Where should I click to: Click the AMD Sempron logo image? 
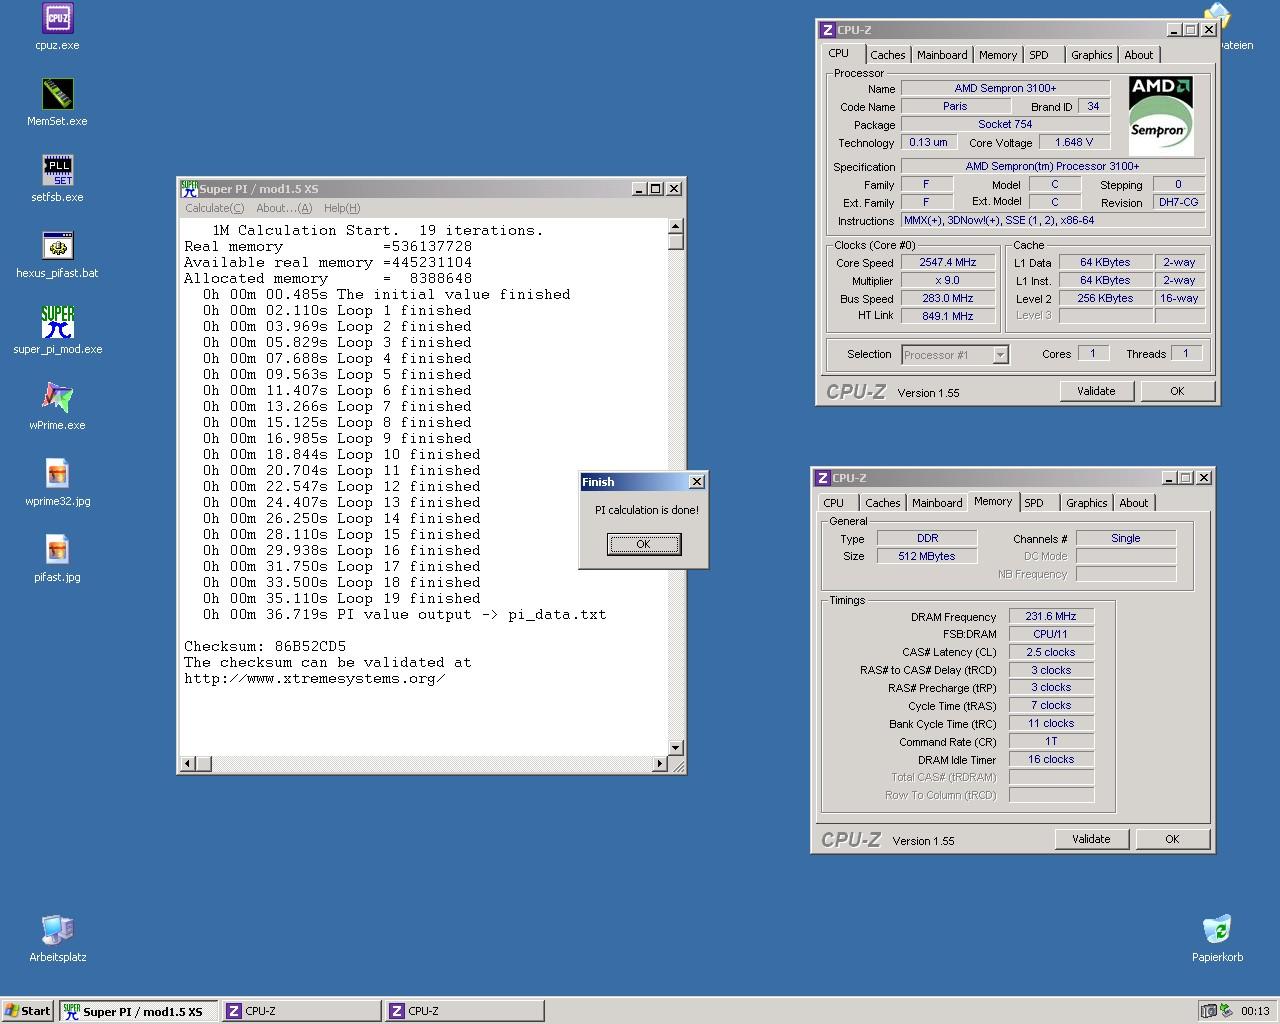[x=1160, y=114]
